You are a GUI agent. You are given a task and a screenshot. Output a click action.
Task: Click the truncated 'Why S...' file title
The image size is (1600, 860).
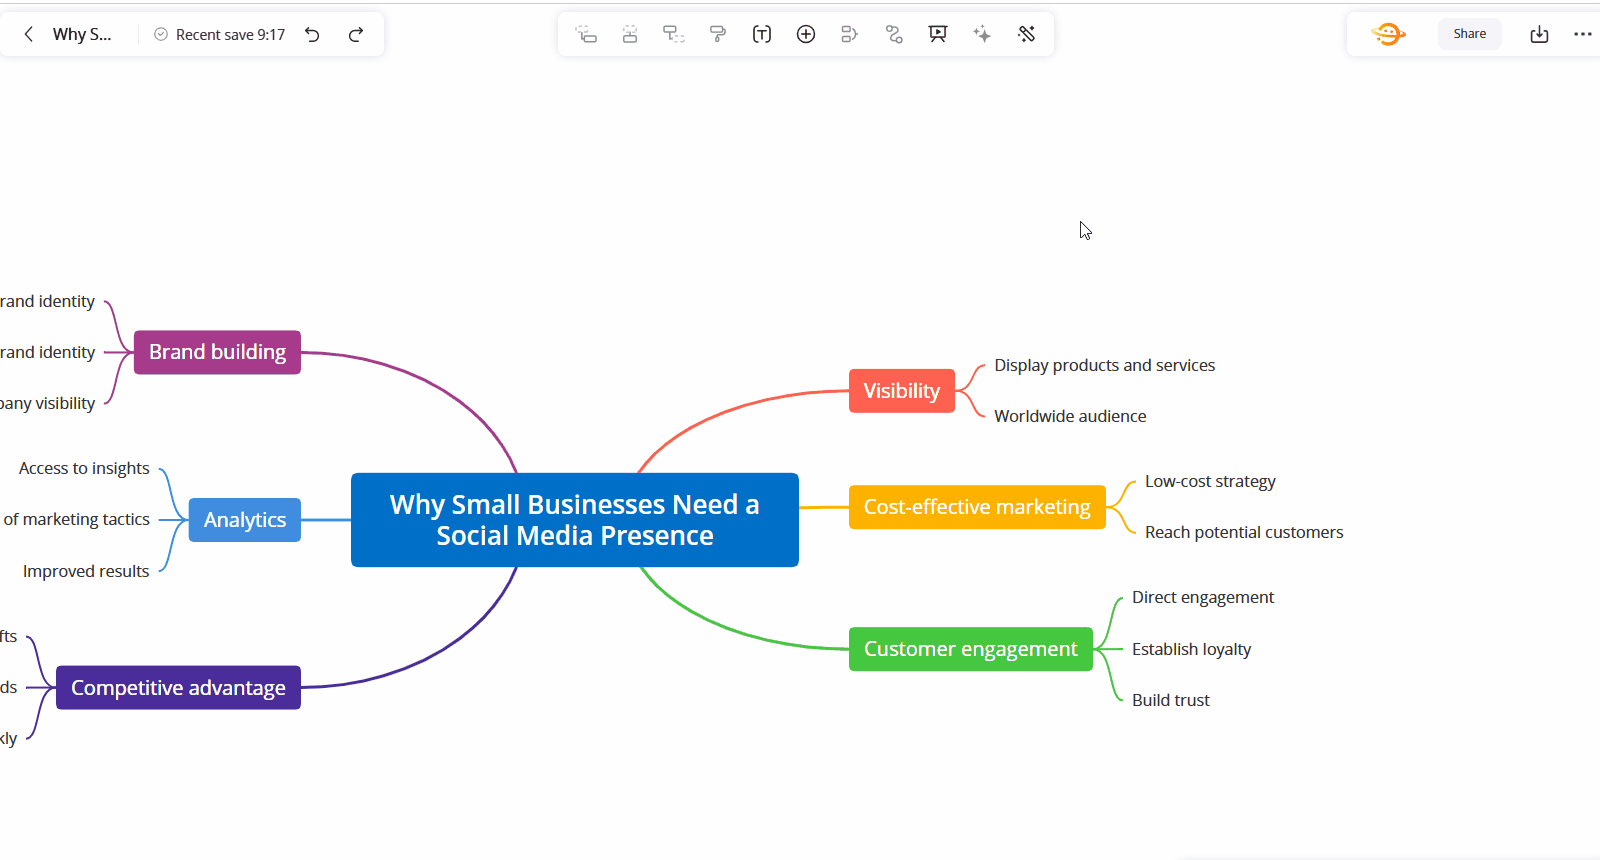point(82,34)
